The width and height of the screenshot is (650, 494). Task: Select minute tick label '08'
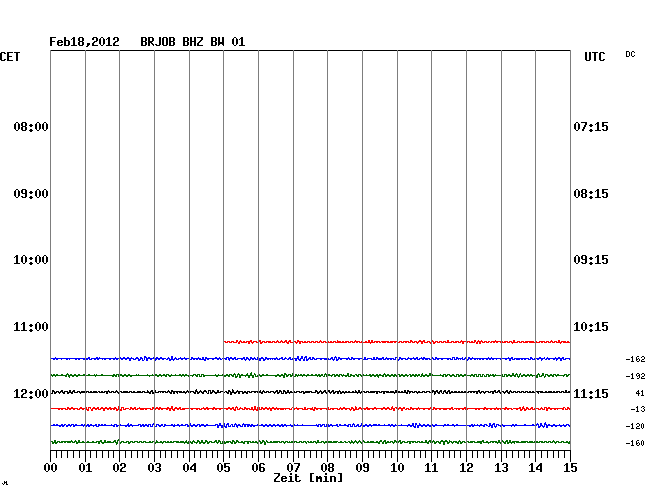coord(327,468)
